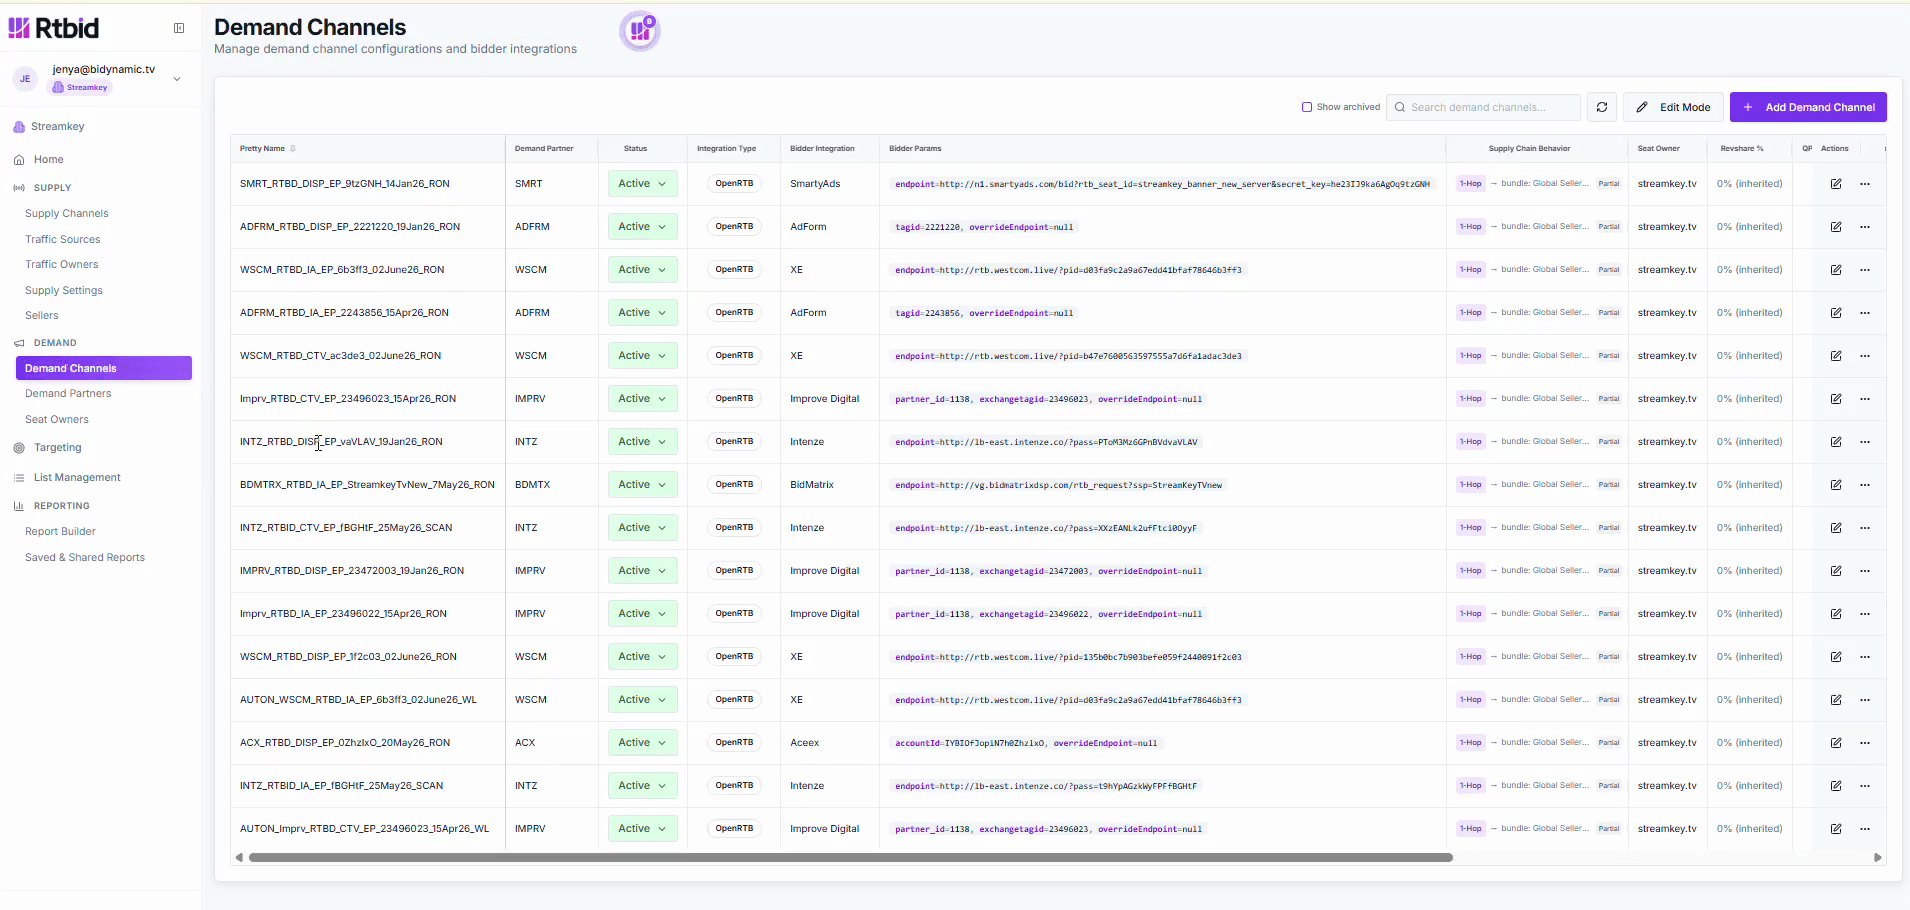
Task: Go to Supply Channels
Action: click(x=67, y=213)
